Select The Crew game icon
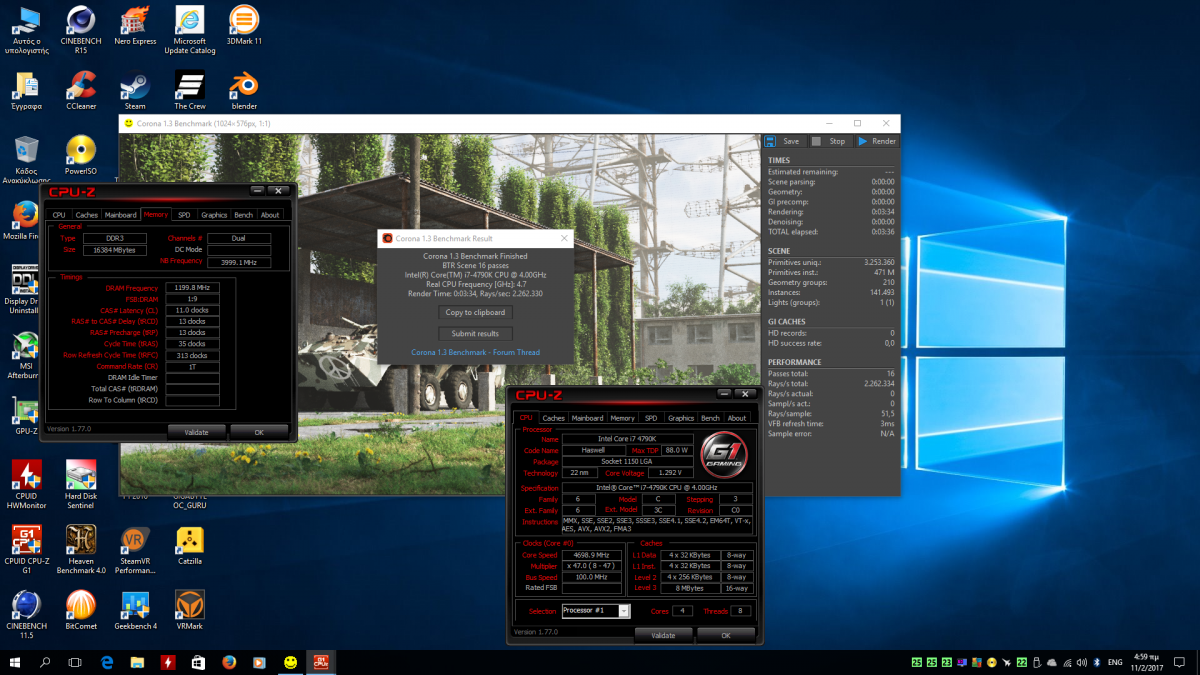The width and height of the screenshot is (1200, 675). (189, 90)
